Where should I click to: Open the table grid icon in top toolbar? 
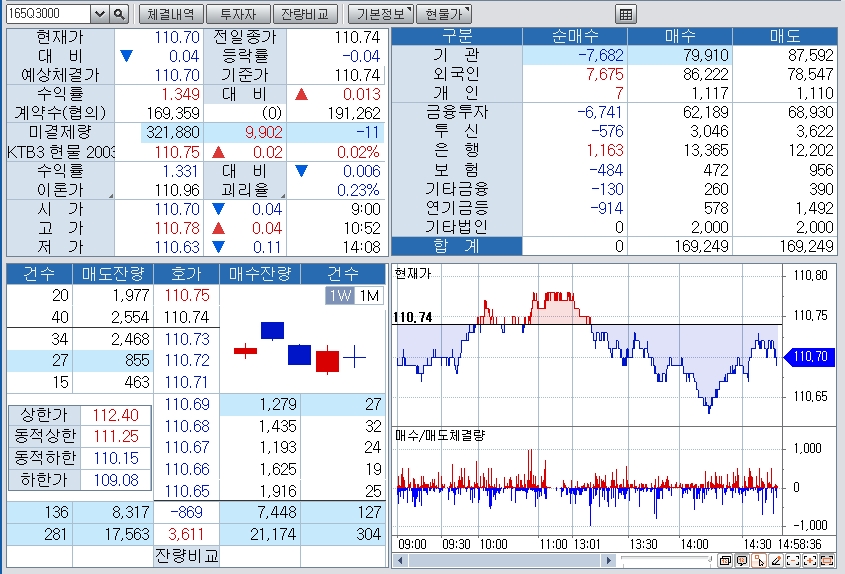click(626, 15)
